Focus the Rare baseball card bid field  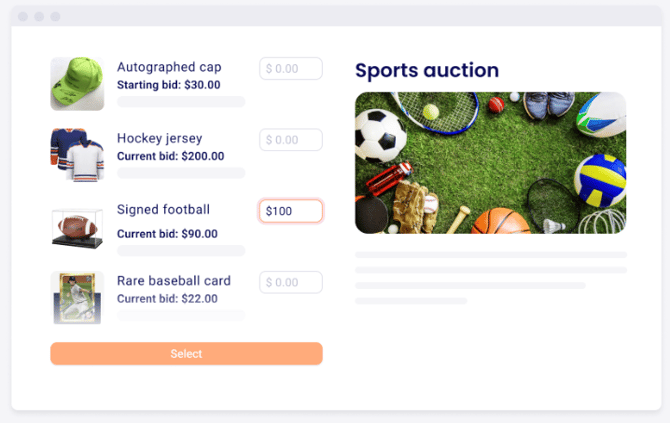coord(291,283)
